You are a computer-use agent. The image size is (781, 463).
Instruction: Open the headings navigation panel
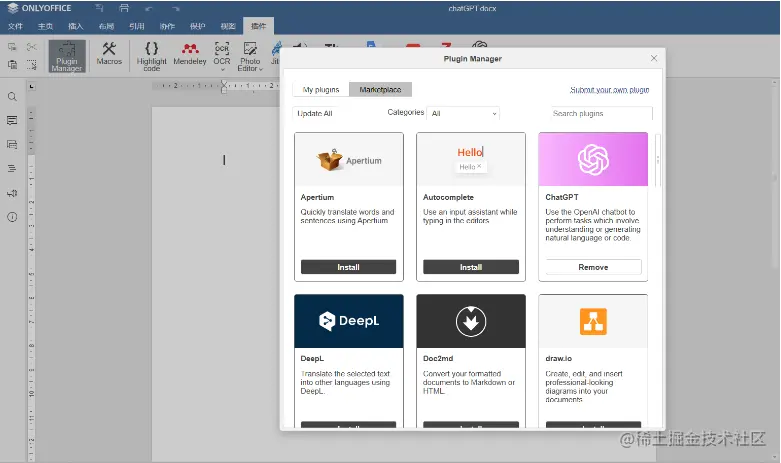tap(12, 168)
